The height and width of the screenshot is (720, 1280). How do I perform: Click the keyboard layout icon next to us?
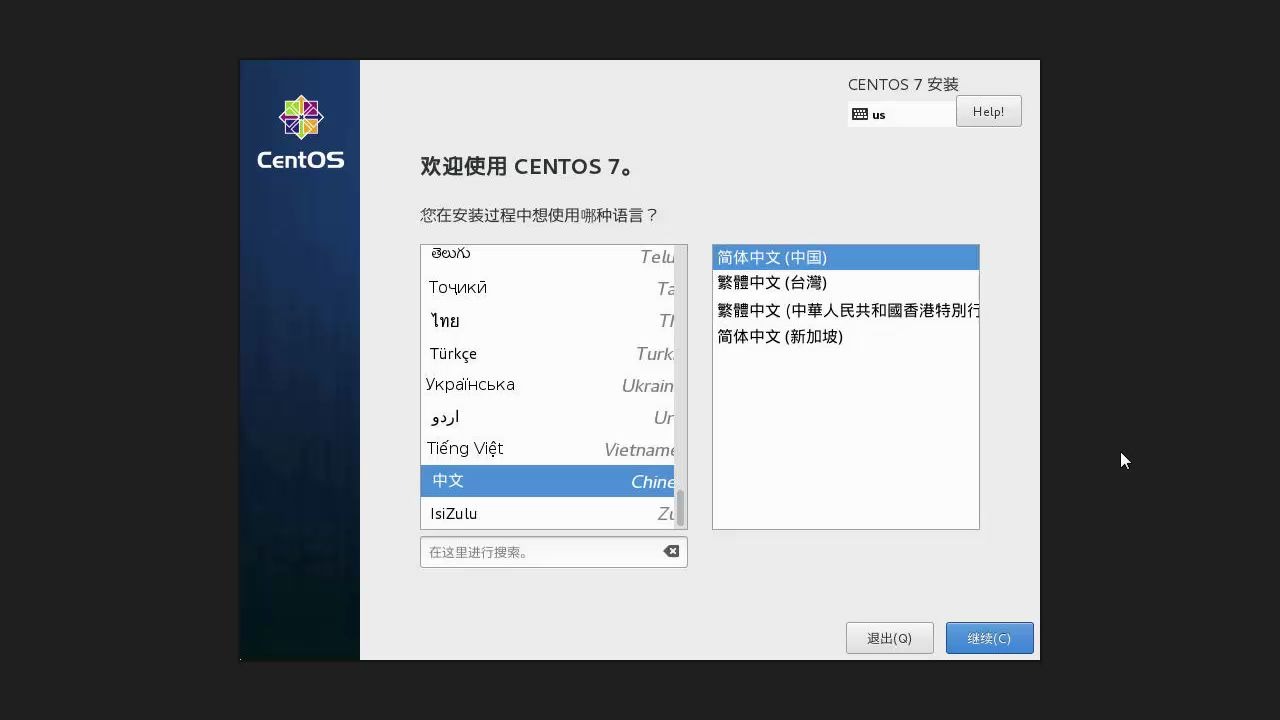859,114
